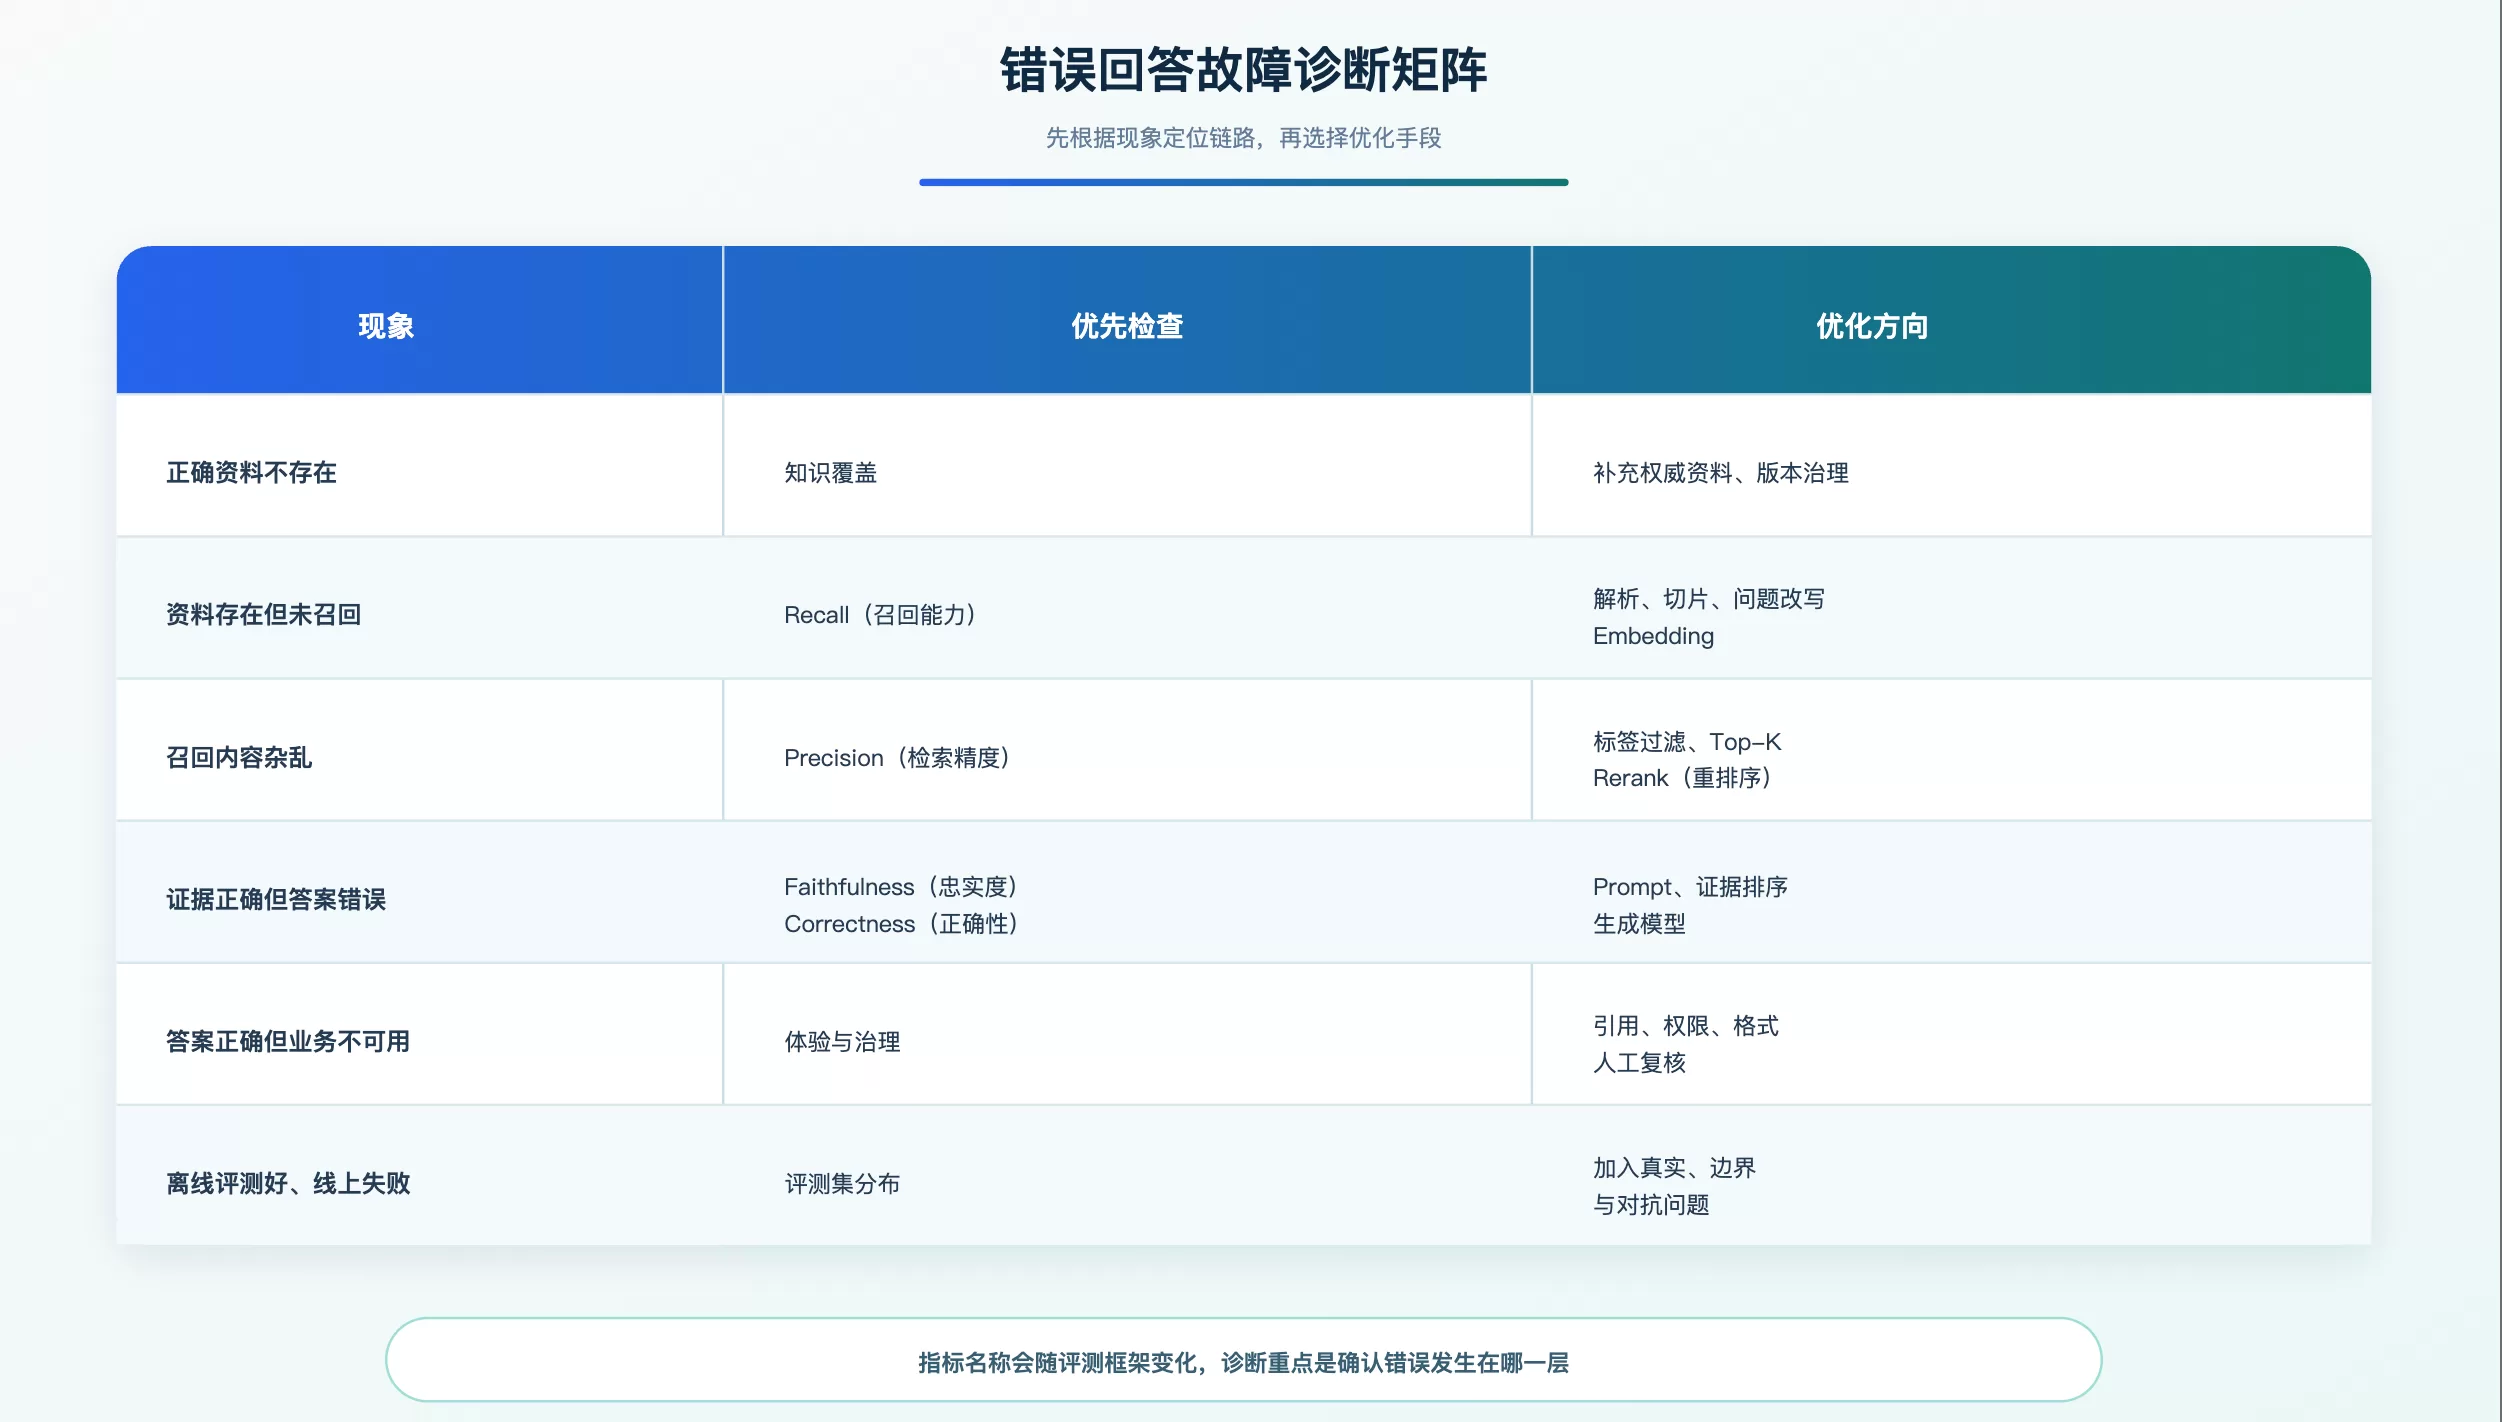Viewport: 2502px width, 1422px height.
Task: Click the text 生成模型
Action: (x=1639, y=923)
